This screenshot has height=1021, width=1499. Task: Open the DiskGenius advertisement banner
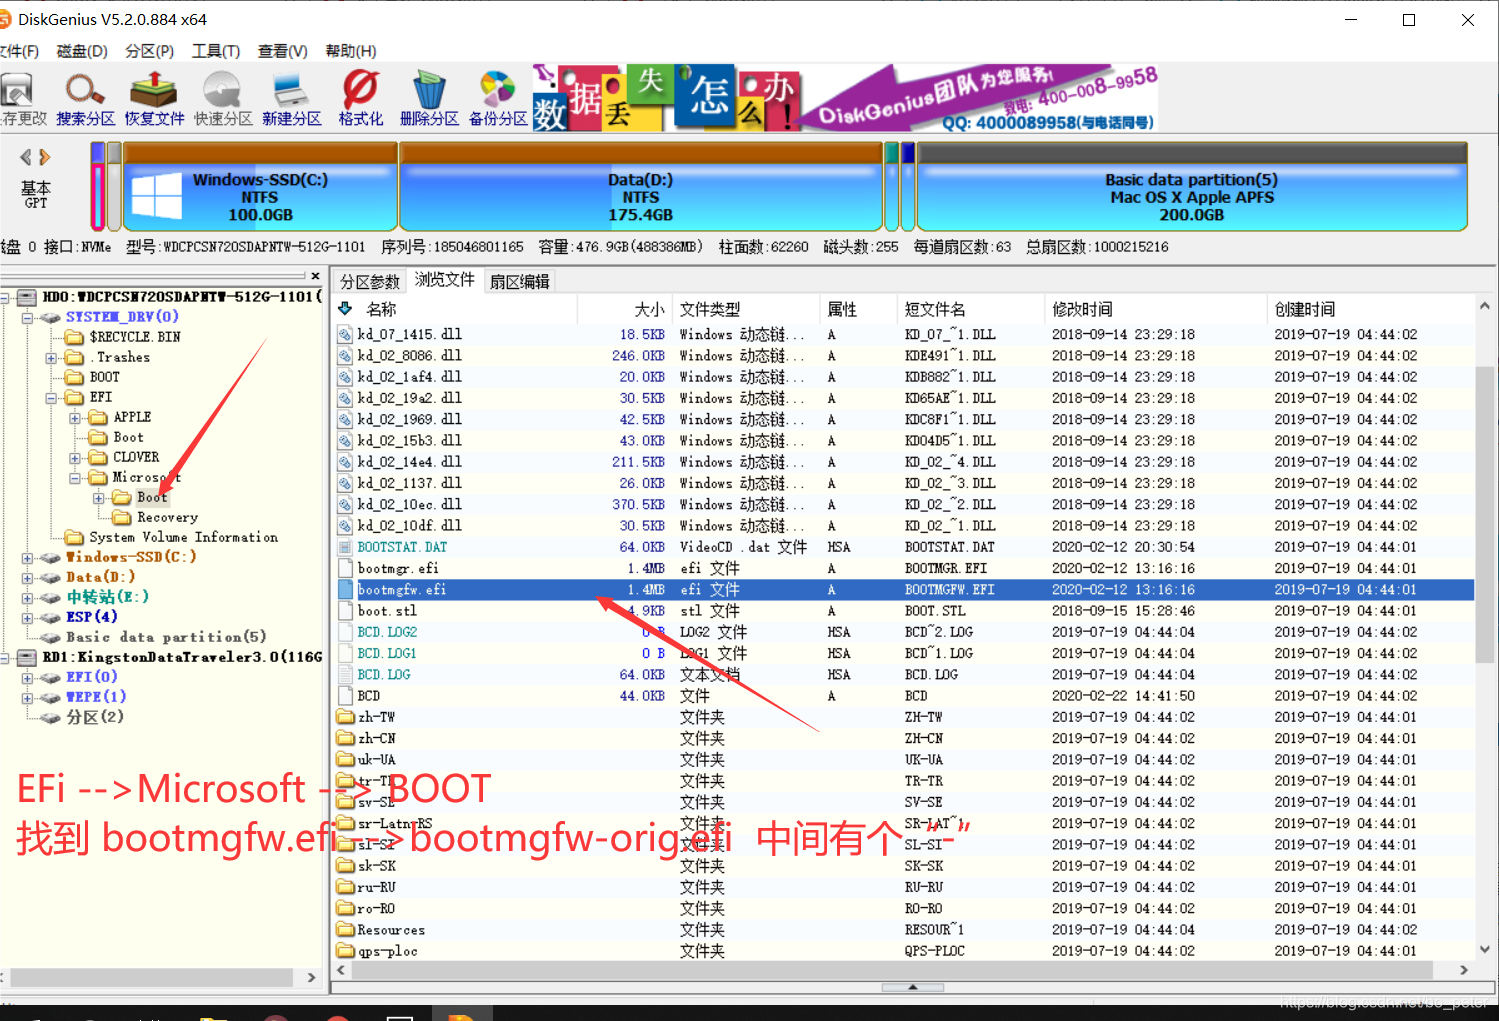coord(845,98)
